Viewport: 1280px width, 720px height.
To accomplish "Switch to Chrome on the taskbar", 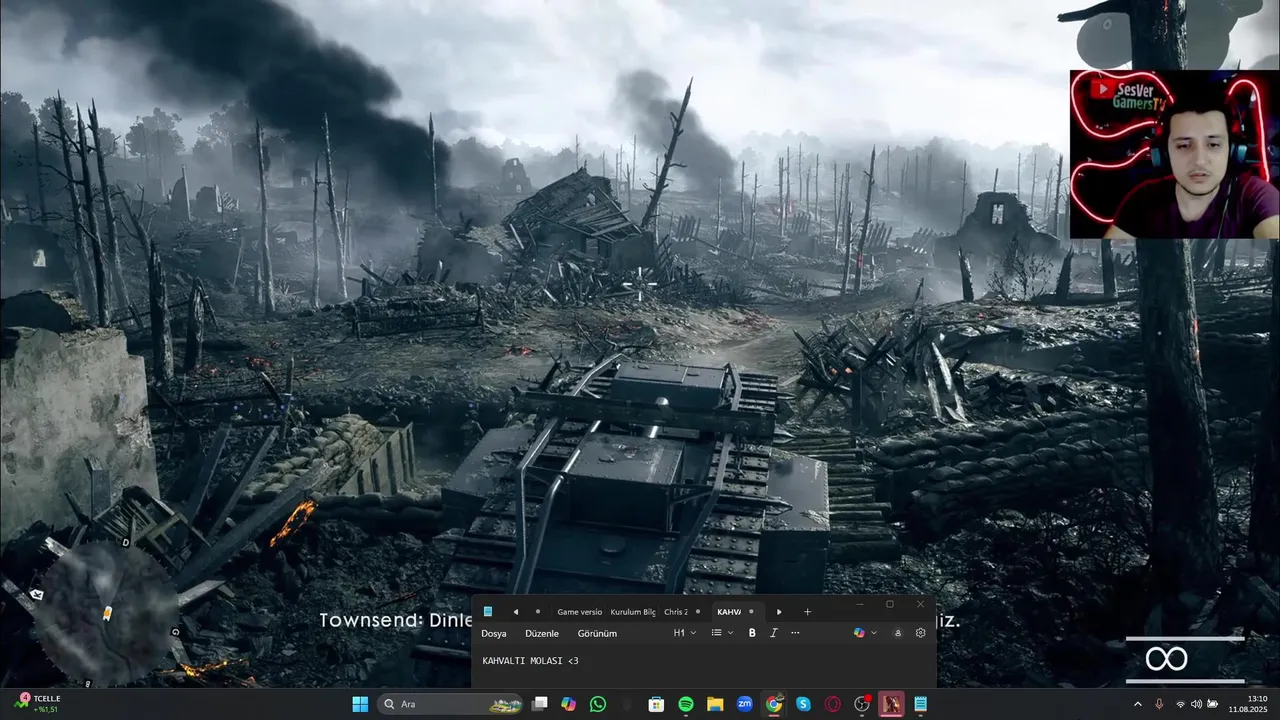I will click(x=774, y=704).
